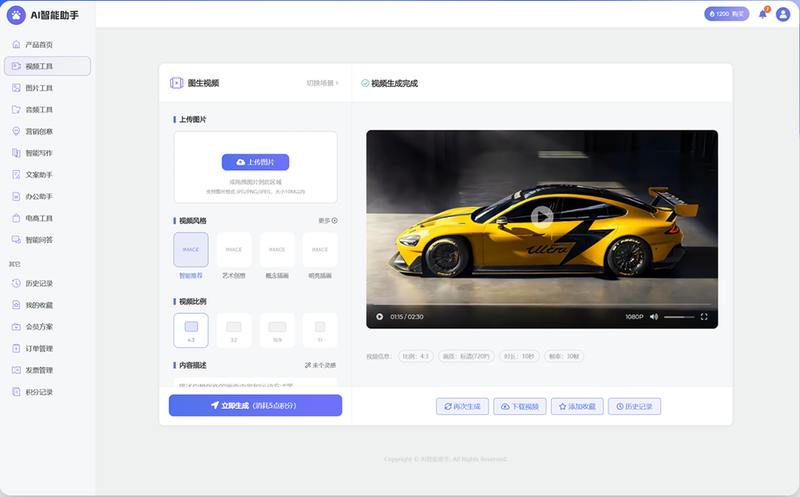This screenshot has width=800, height=497.
Task: Choose the 3:2 video ratio
Action: pos(234,330)
